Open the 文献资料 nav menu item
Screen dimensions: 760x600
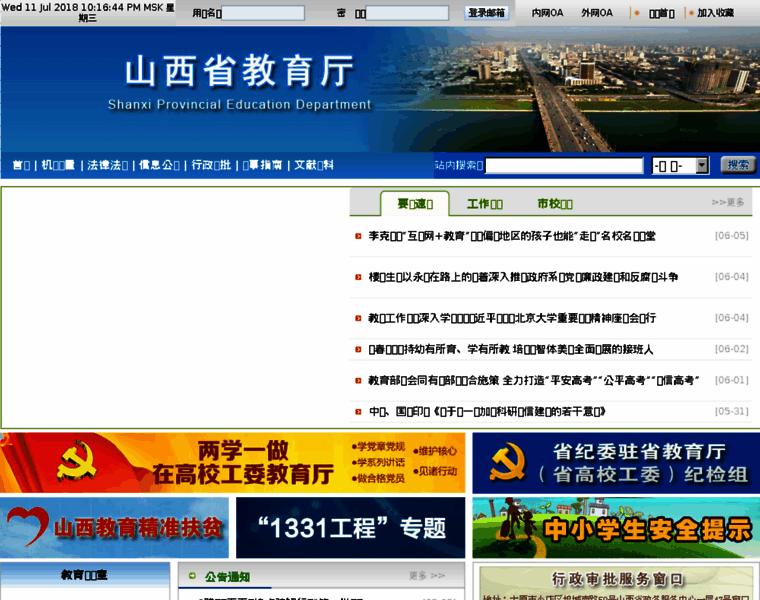[314, 165]
